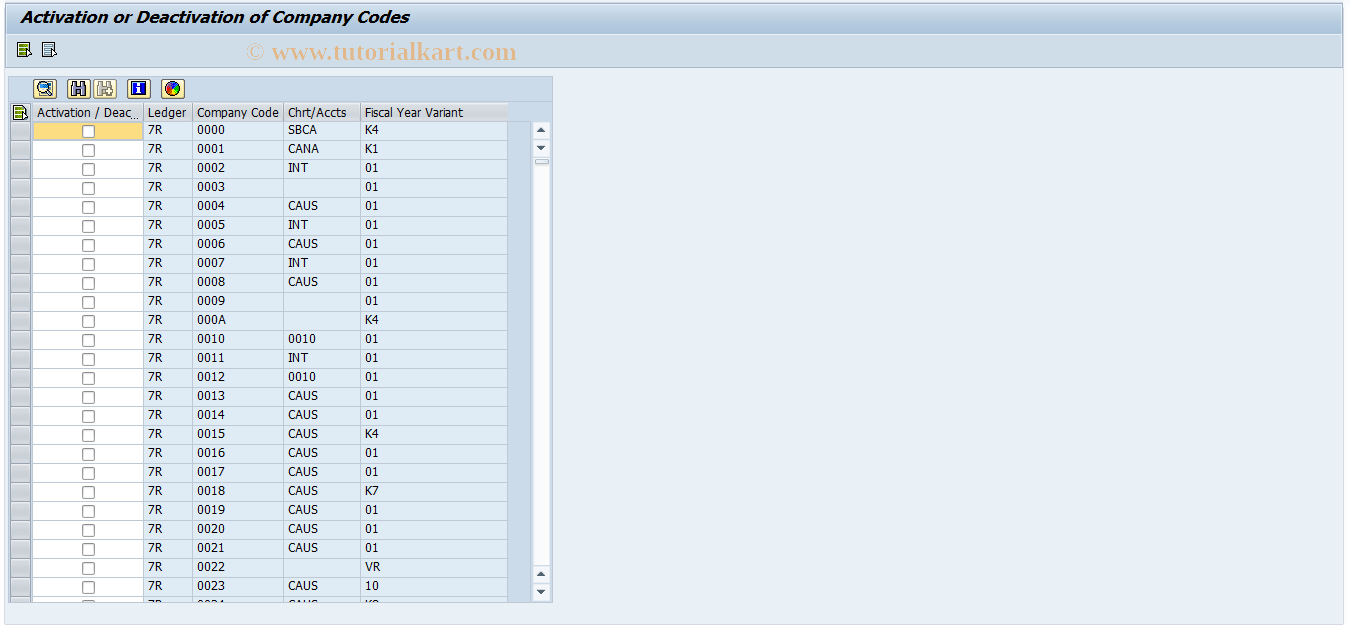Click company code cell 0016
Image resolution: width=1350 pixels, height=625 pixels.
click(238, 454)
